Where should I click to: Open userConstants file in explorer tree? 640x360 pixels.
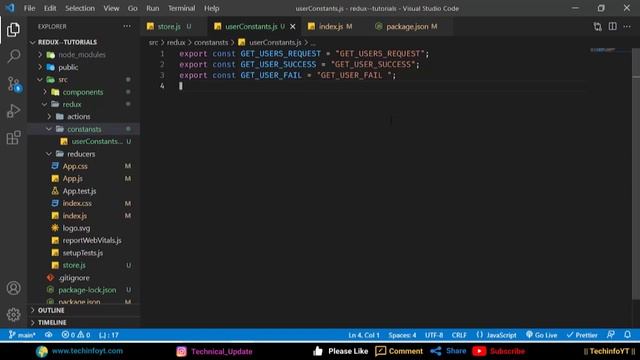(x=84, y=141)
